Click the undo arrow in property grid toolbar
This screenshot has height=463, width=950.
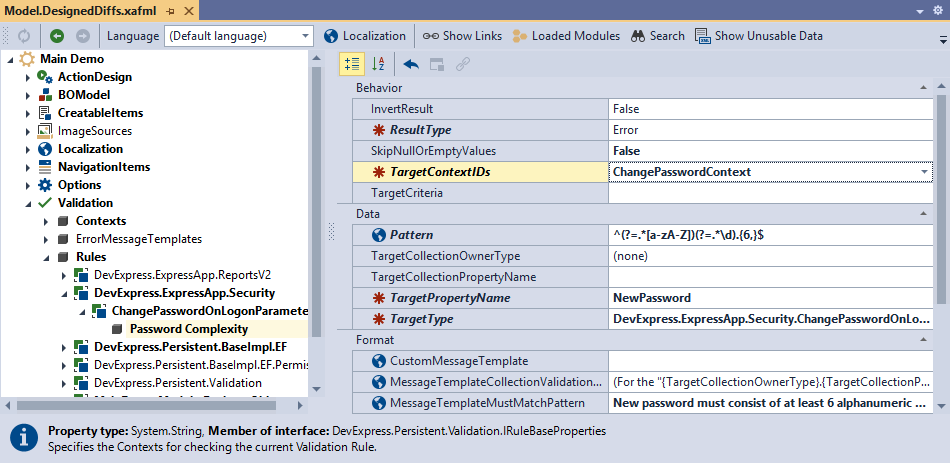(x=411, y=64)
